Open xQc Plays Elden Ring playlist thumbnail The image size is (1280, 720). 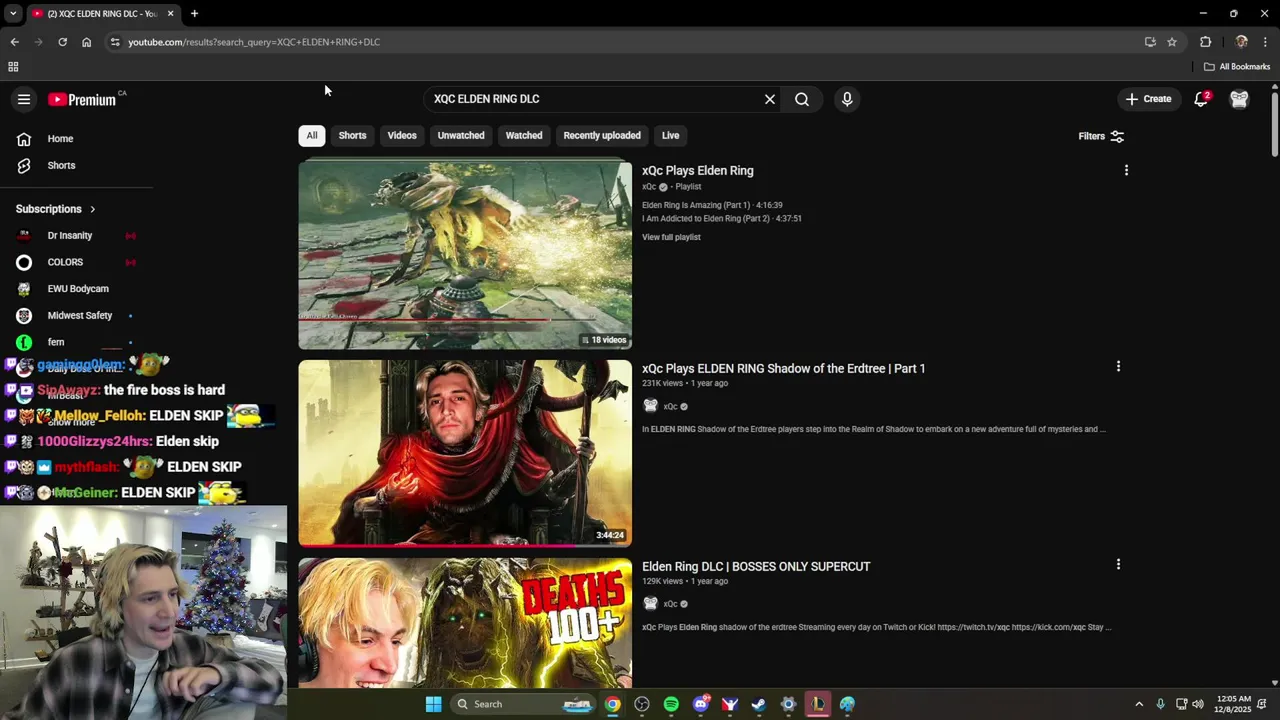coord(465,255)
